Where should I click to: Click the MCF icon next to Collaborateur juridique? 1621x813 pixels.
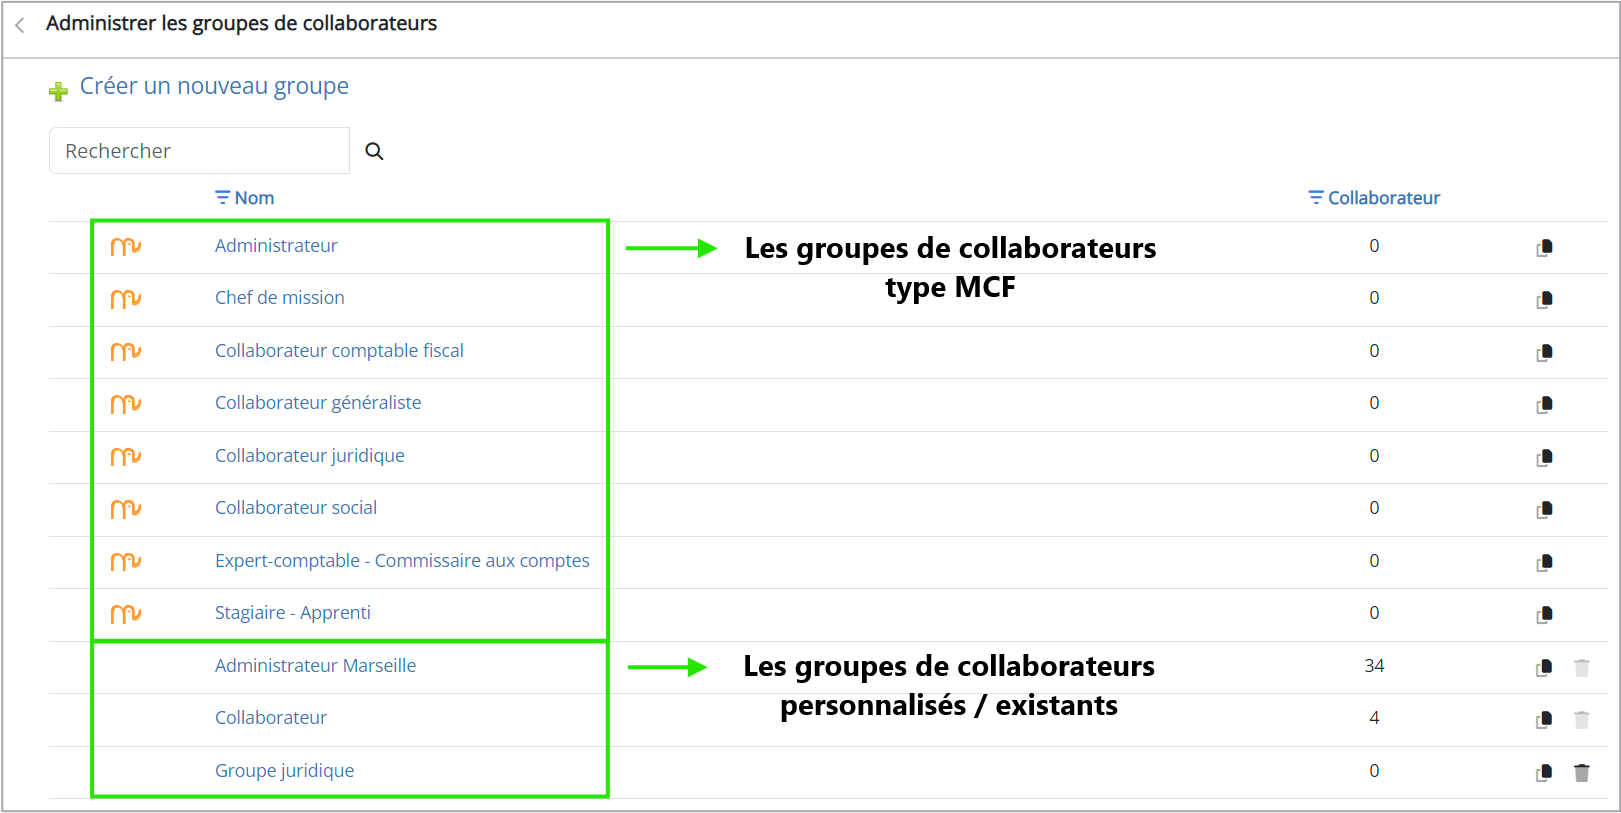click(x=125, y=456)
